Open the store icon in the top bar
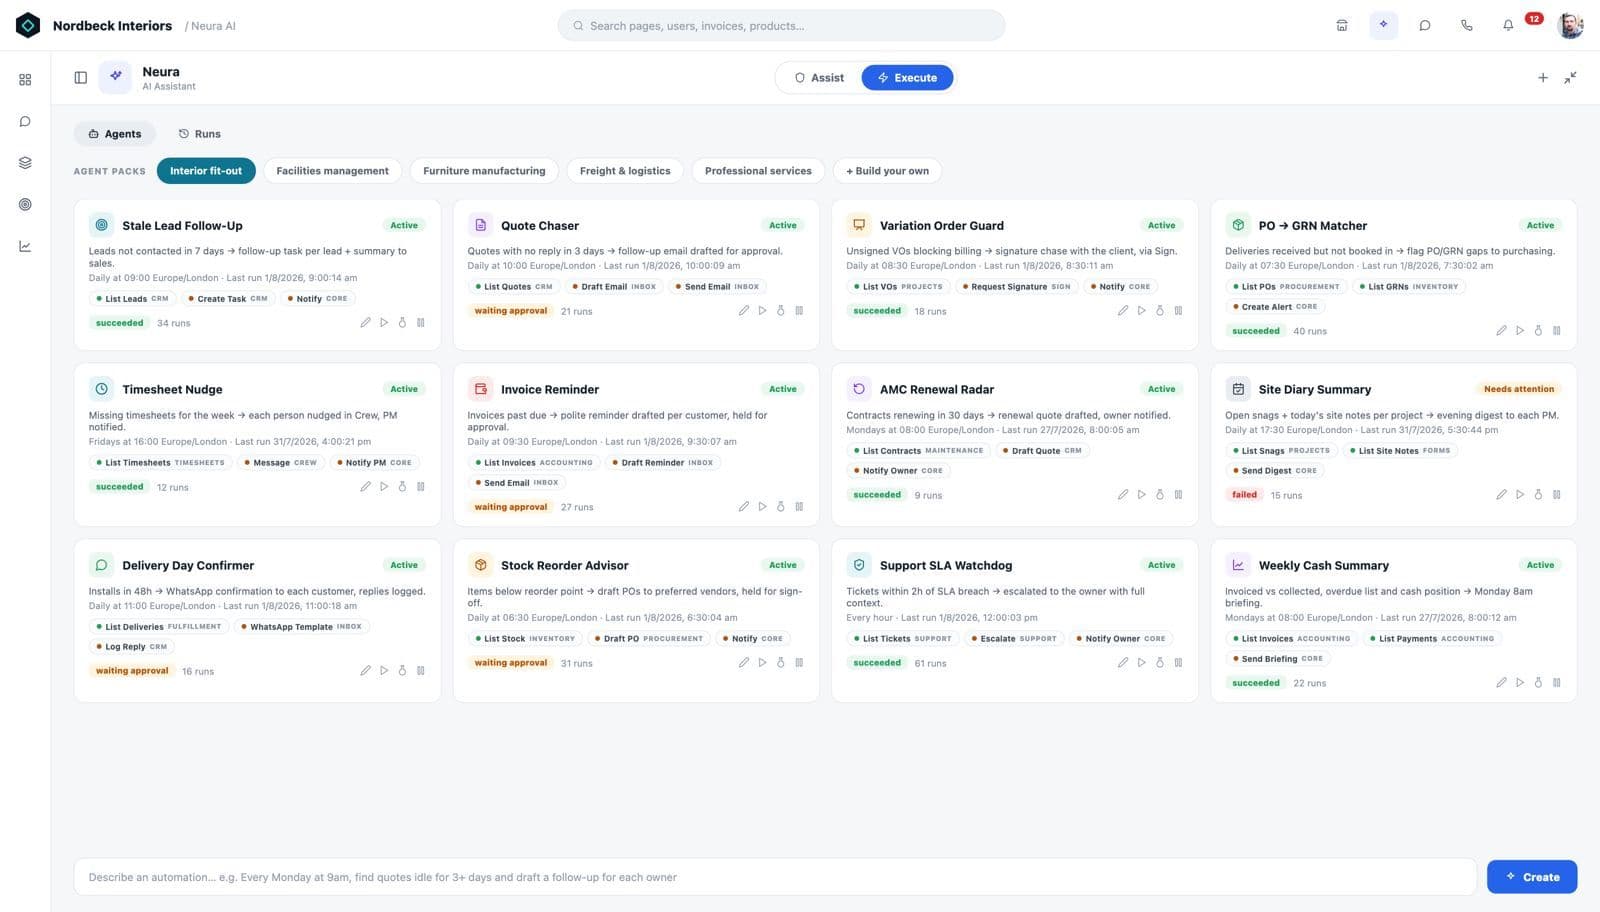Viewport: 1600px width, 912px height. pyautogui.click(x=1342, y=26)
